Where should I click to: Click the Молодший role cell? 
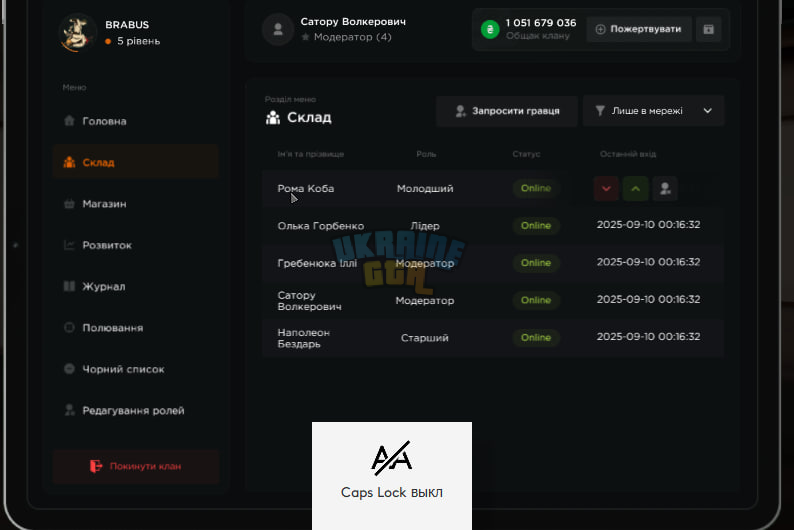click(x=425, y=188)
